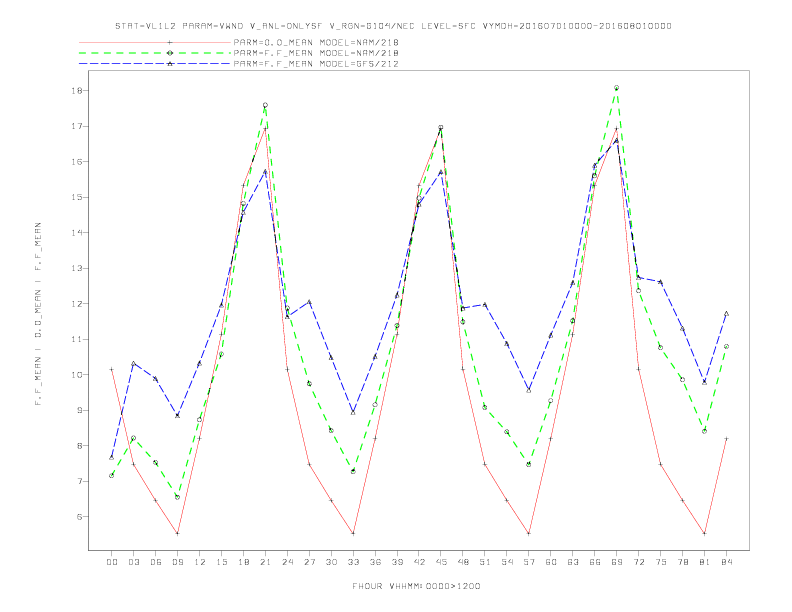Click blue triangle data point at hour 57

(529, 390)
